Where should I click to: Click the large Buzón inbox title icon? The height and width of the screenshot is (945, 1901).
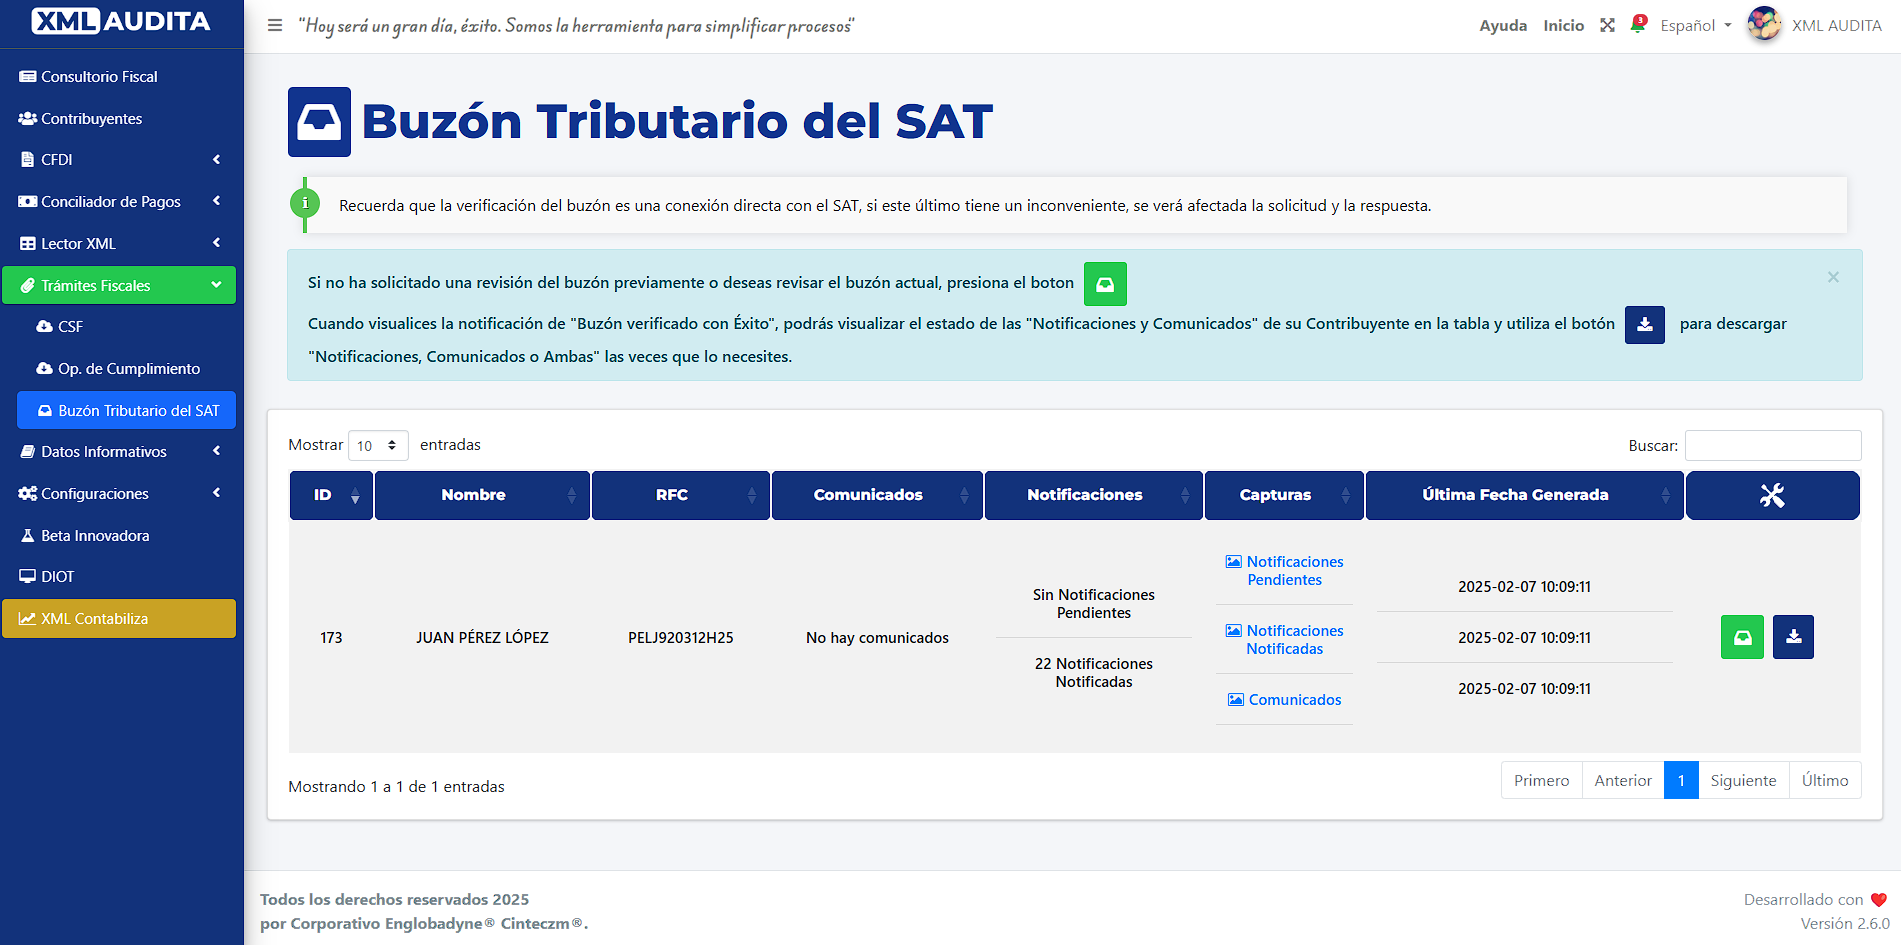[x=319, y=122]
